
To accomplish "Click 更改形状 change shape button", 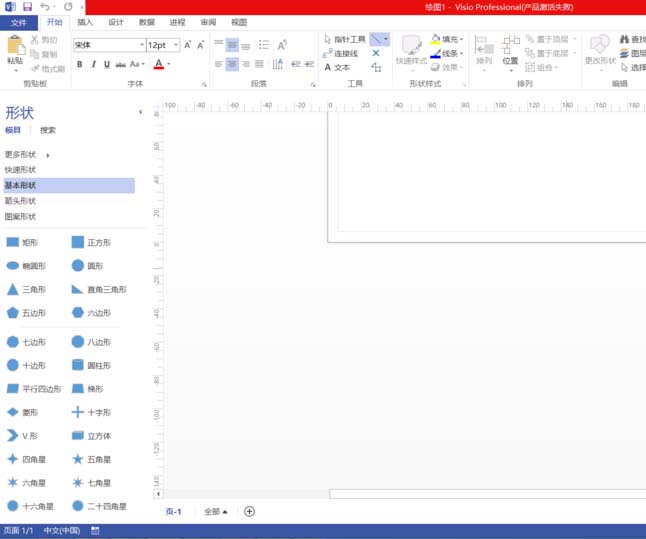I will 600,51.
